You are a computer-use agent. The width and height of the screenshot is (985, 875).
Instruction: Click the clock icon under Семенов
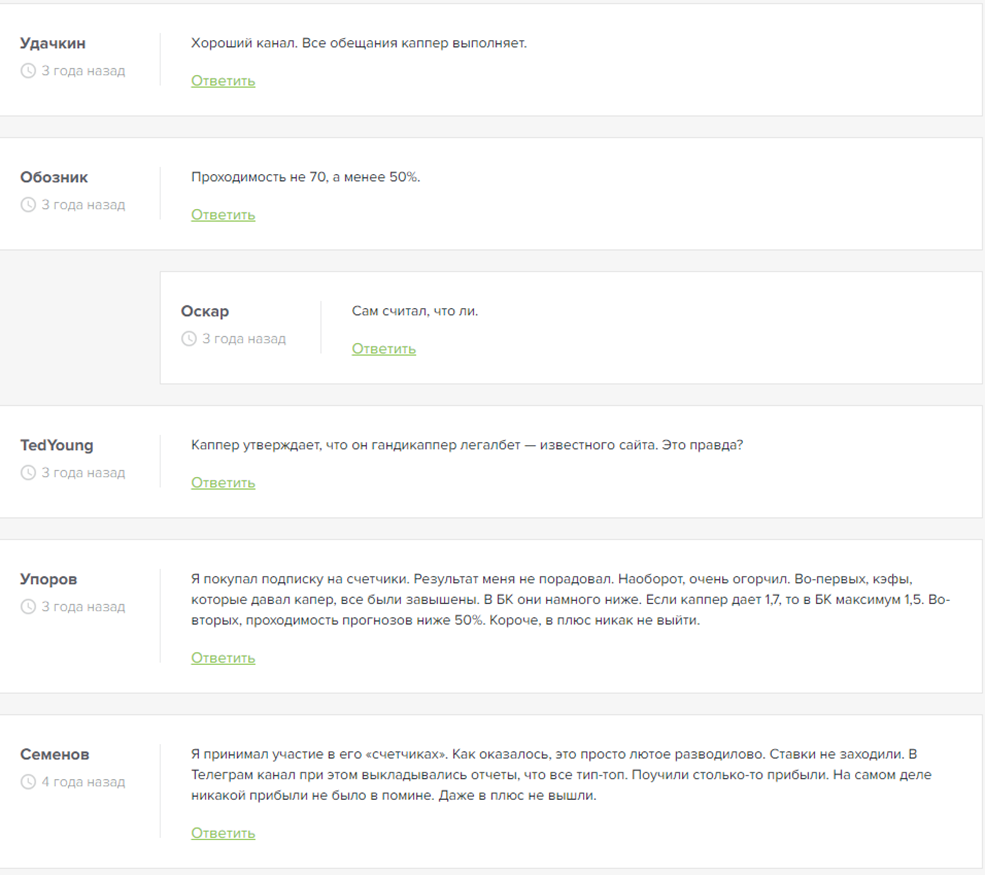click(x=28, y=782)
